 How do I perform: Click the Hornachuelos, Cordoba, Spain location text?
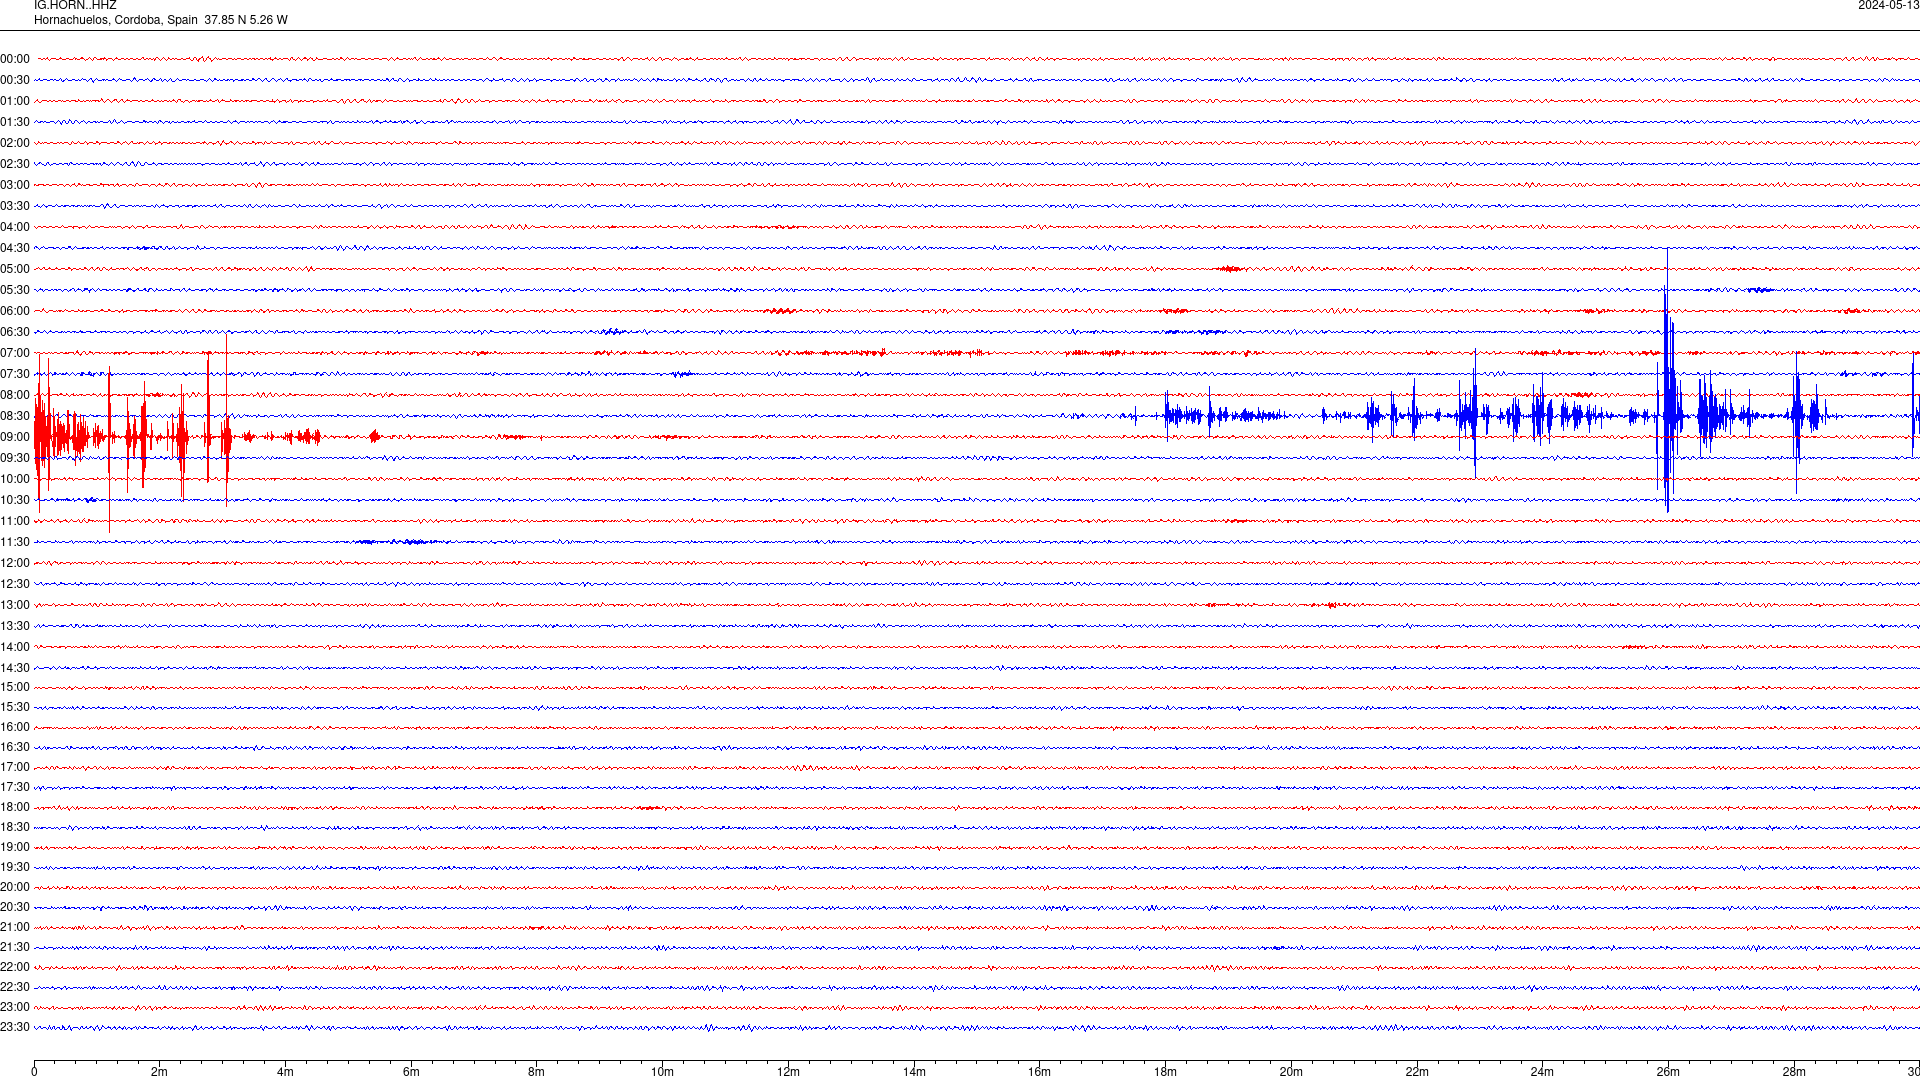[116, 20]
